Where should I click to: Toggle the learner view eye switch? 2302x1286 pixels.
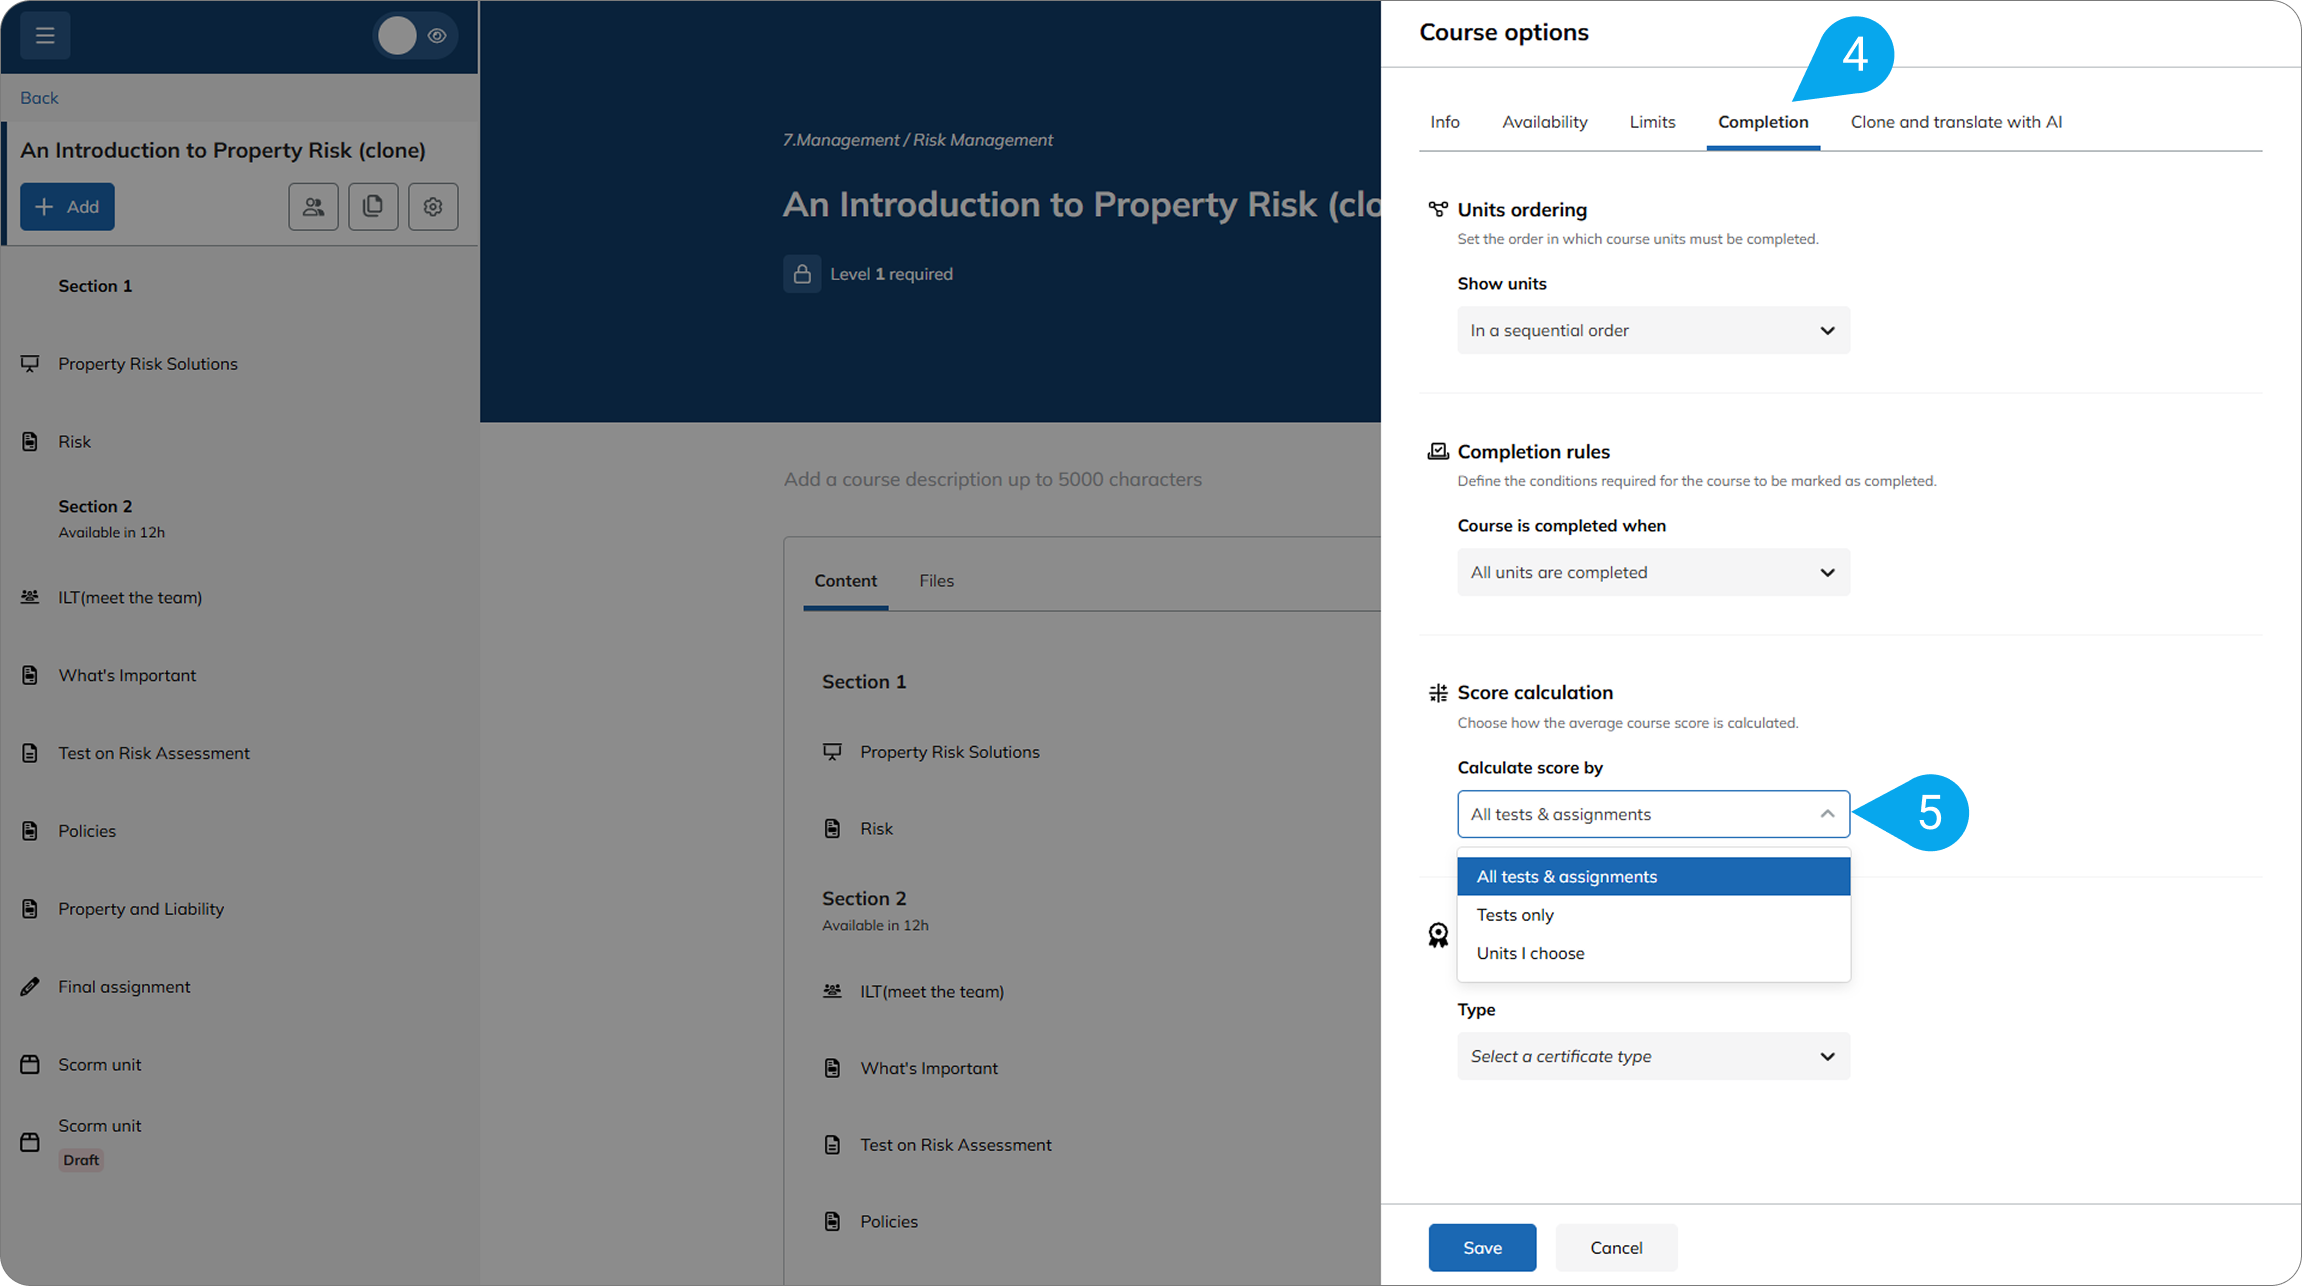click(416, 36)
